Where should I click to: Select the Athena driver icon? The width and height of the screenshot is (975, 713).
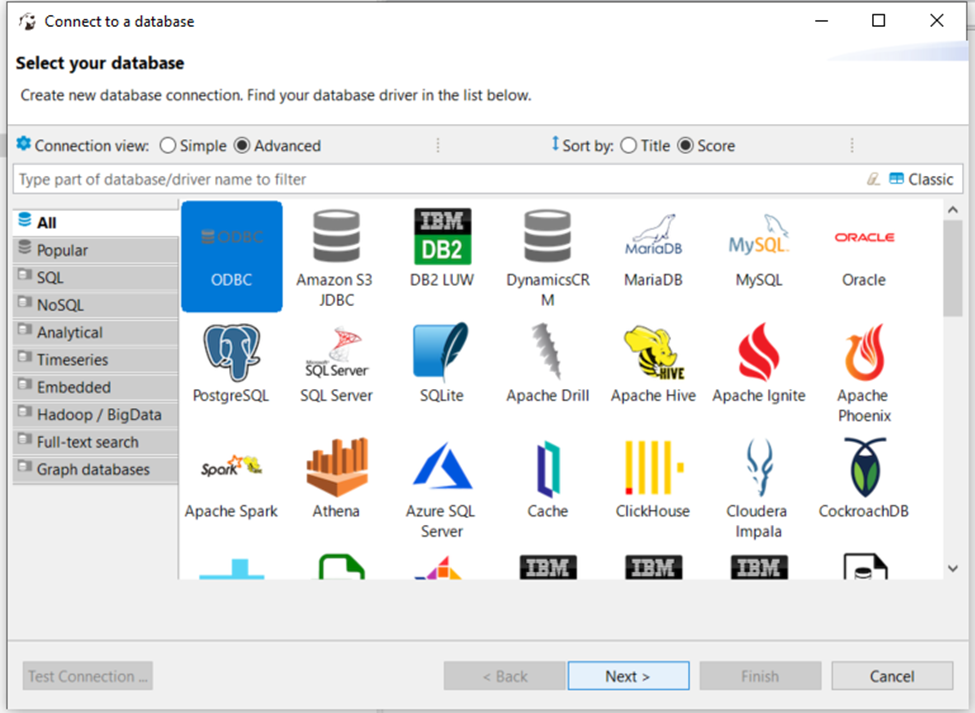pos(336,469)
